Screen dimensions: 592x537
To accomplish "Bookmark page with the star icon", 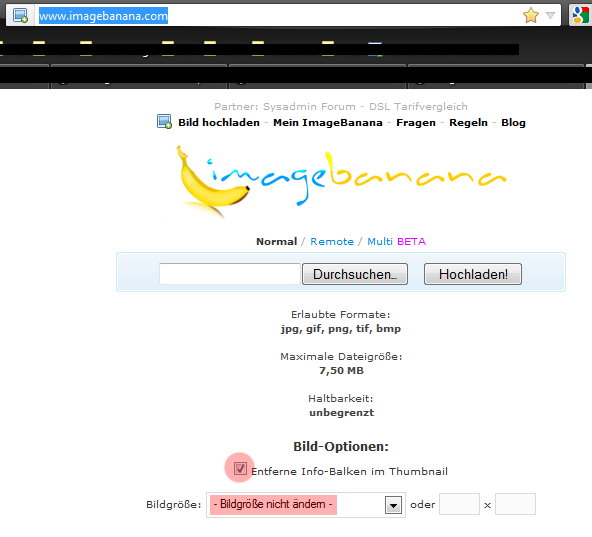I will (x=531, y=15).
